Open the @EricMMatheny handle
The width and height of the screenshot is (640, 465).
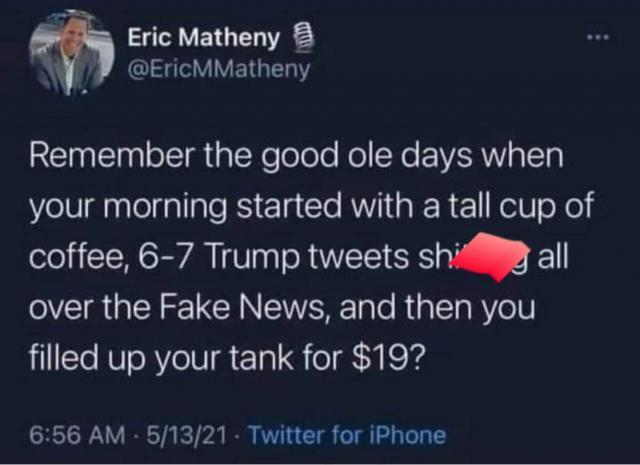point(219,70)
